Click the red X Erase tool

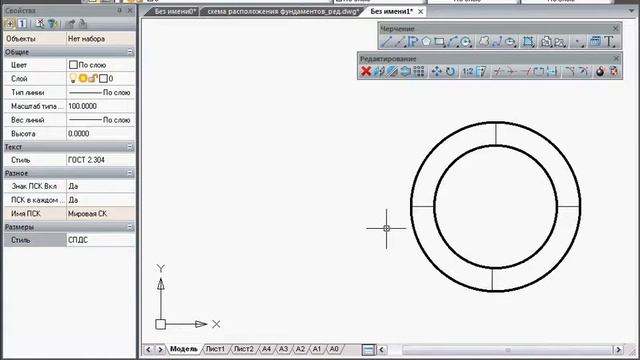click(366, 71)
